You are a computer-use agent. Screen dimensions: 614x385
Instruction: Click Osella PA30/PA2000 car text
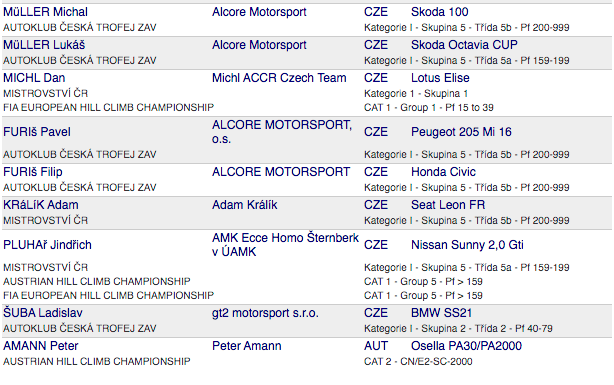[x=466, y=345]
